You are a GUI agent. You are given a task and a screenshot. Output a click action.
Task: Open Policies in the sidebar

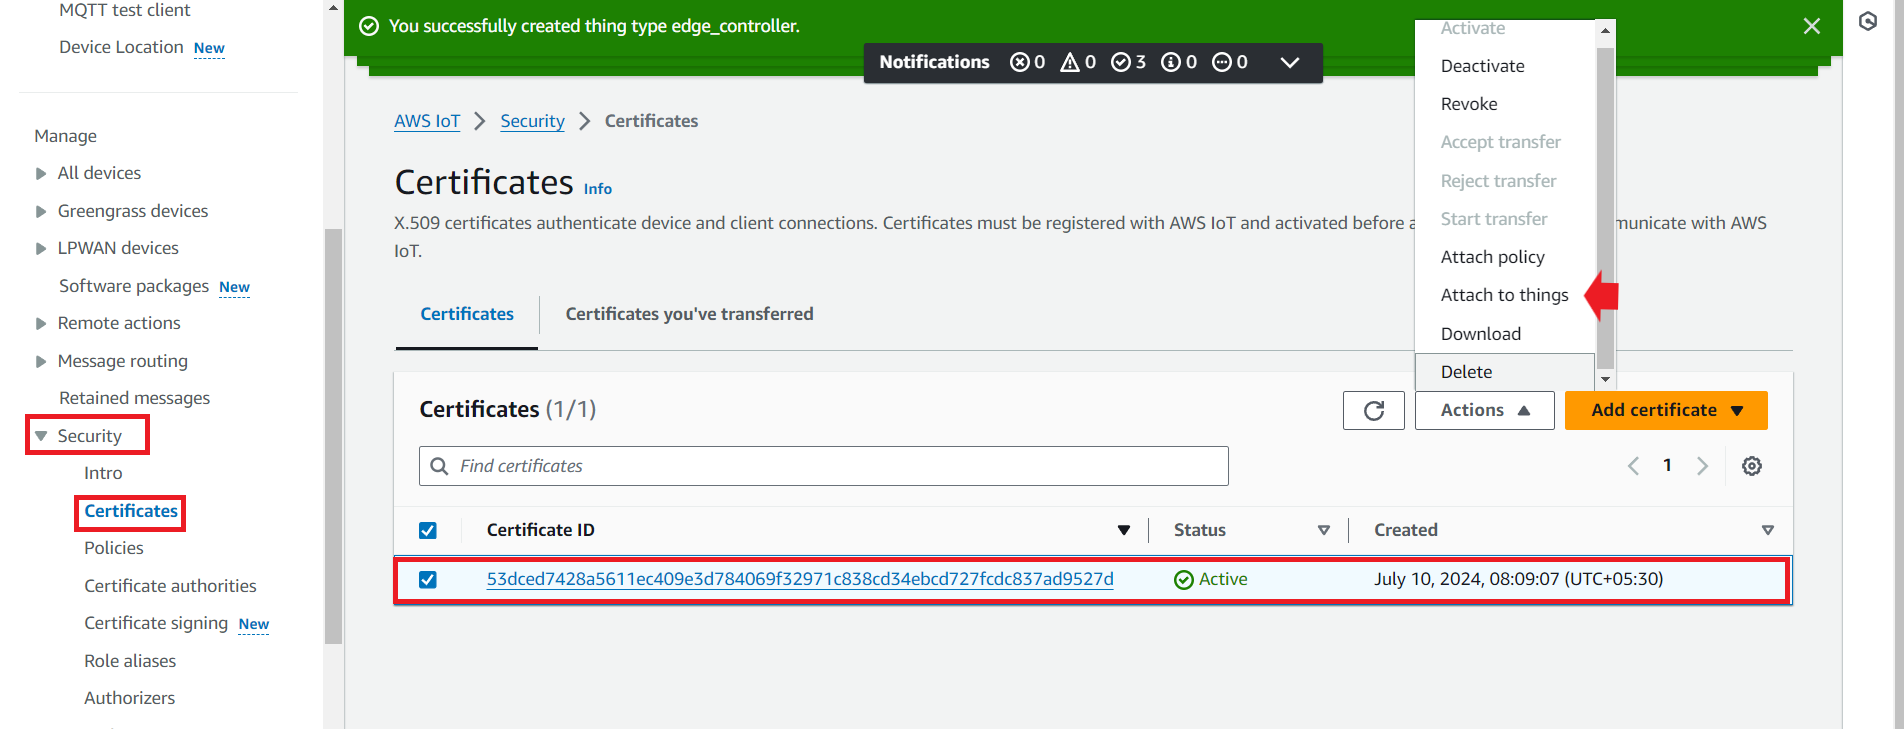point(114,548)
